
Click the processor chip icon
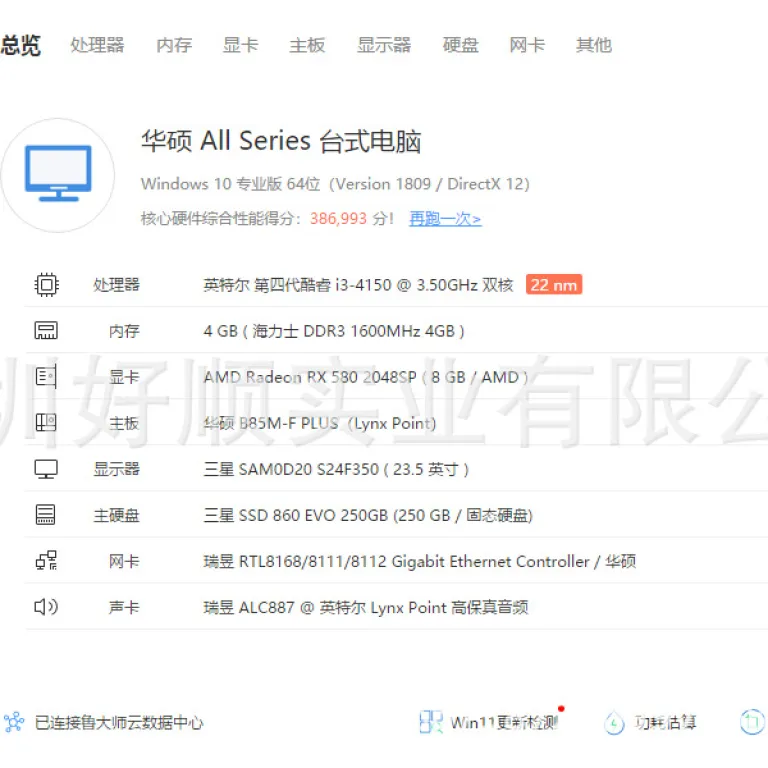point(47,285)
